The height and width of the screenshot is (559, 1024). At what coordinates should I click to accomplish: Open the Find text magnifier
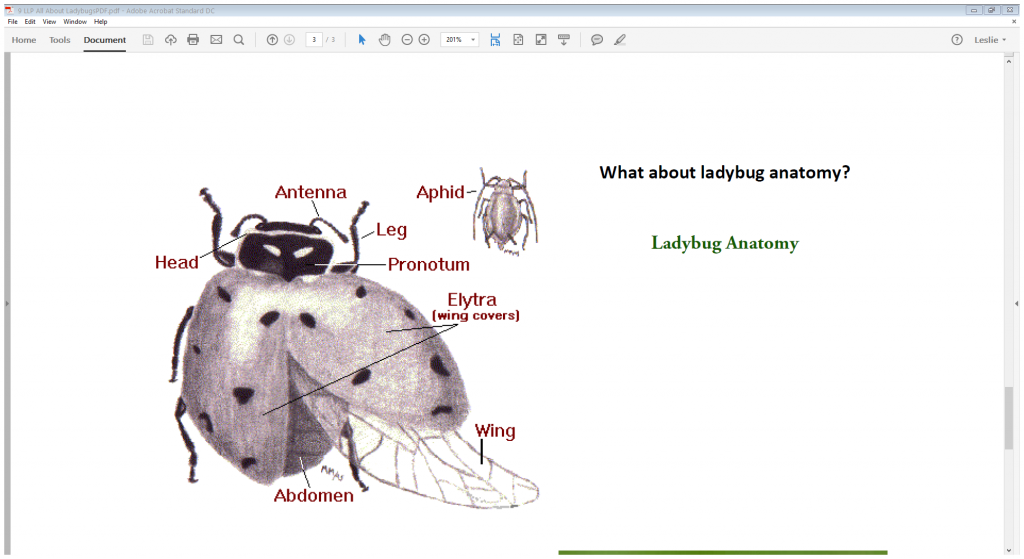[238, 40]
